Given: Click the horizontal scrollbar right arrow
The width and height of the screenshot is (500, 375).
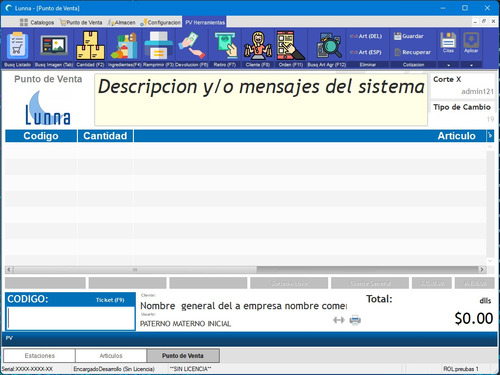Looking at the screenshot, I should (x=482, y=269).
